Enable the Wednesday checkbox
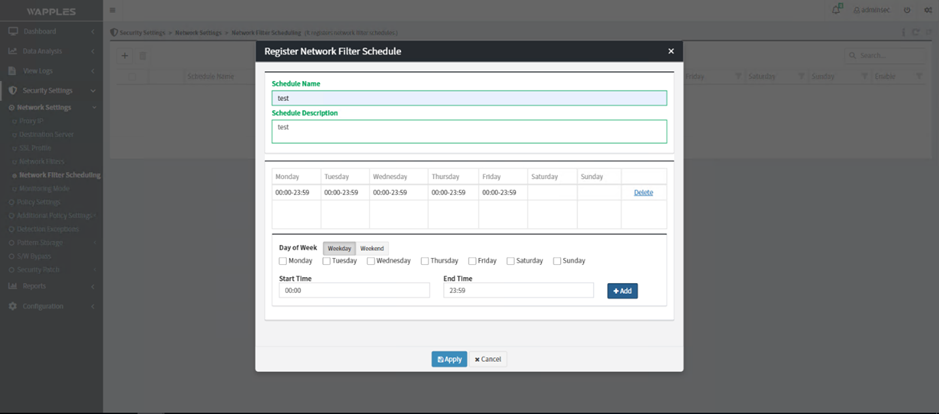Viewport: 939px width, 414px height. [x=371, y=261]
